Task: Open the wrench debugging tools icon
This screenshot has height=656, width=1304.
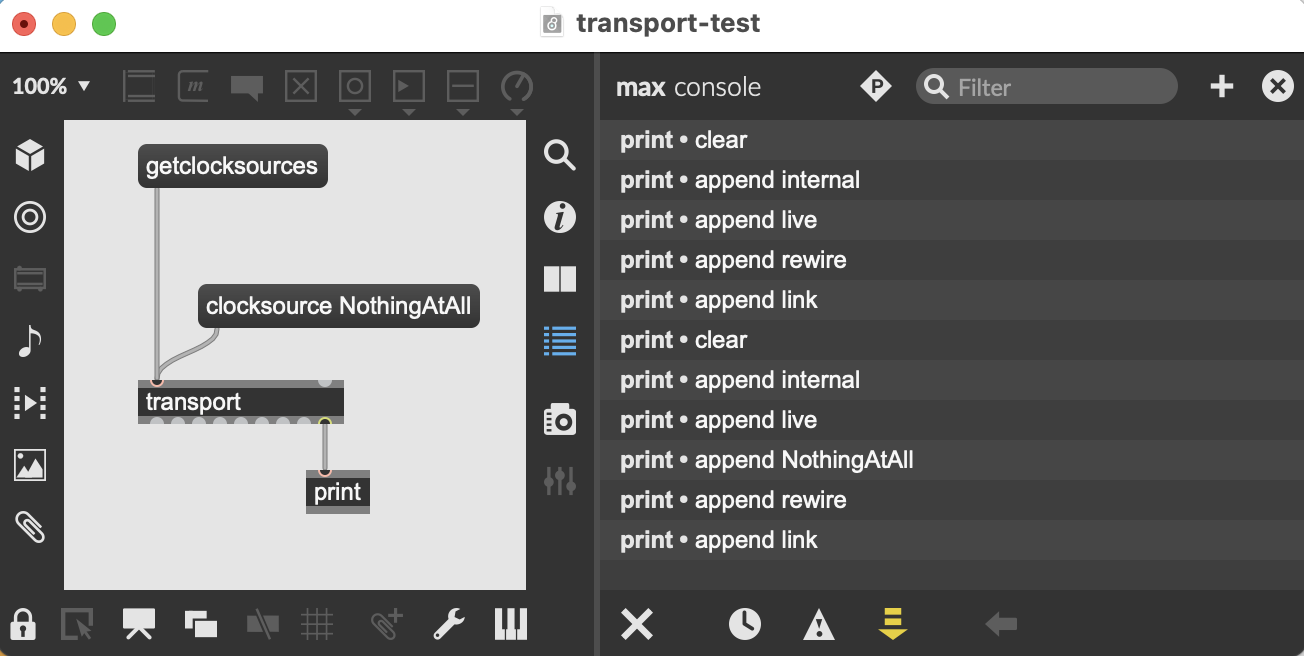Action: pyautogui.click(x=448, y=625)
